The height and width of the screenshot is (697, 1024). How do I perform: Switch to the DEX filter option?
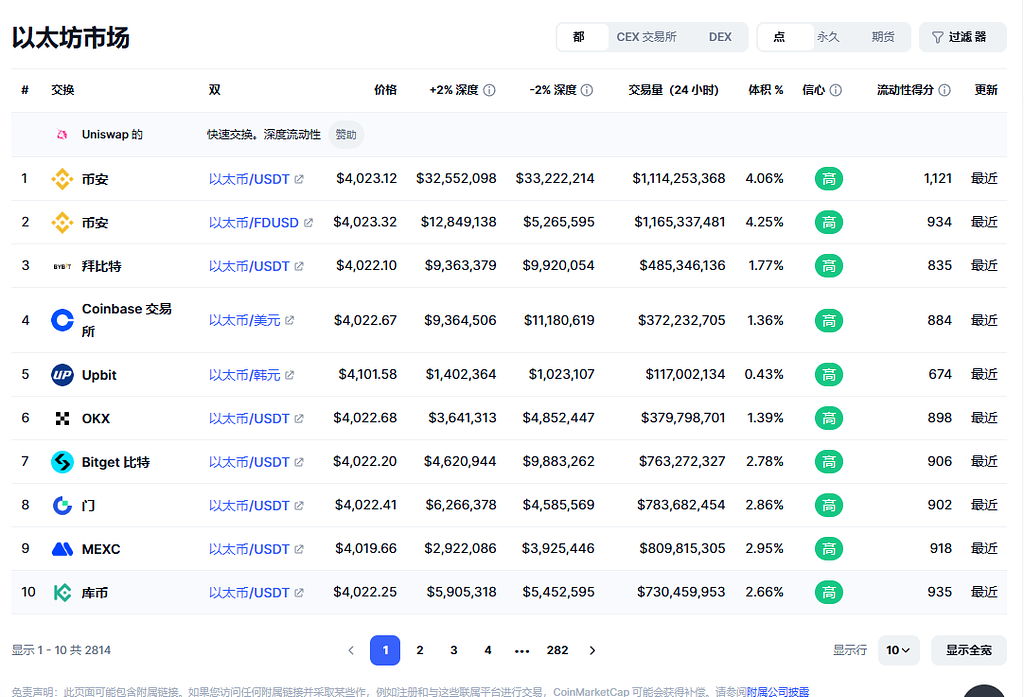[x=720, y=37]
